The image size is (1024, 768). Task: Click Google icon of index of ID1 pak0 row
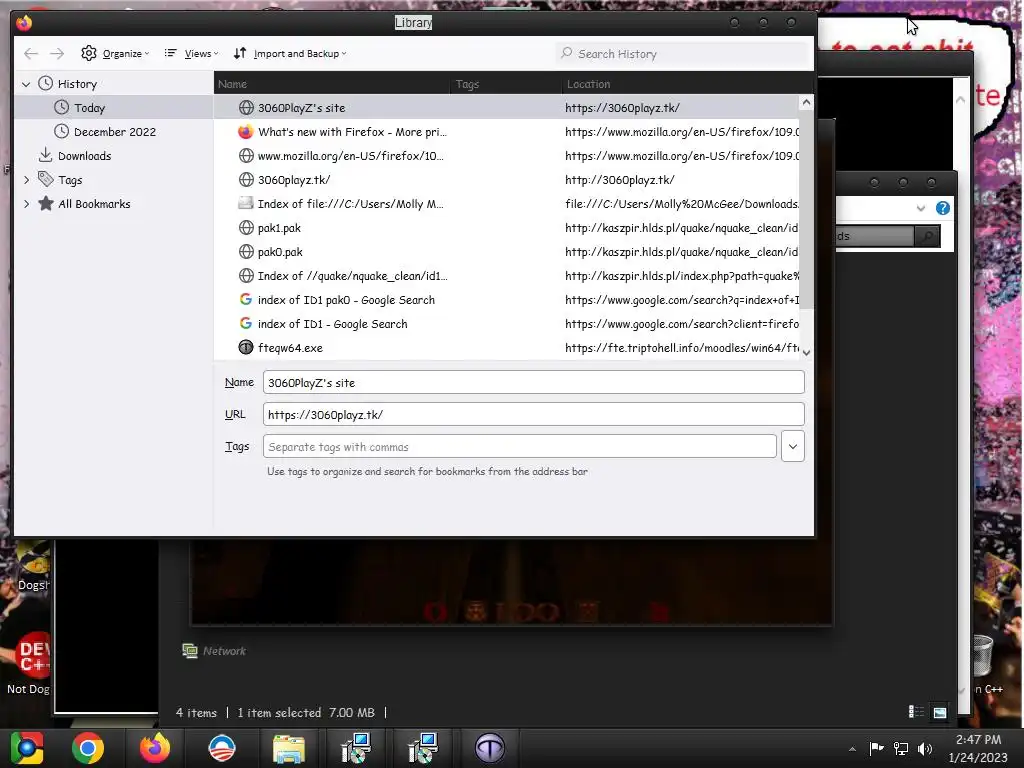coord(246,300)
